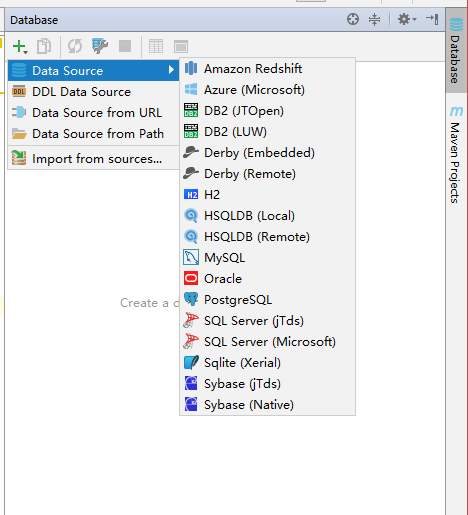The width and height of the screenshot is (468, 515).
Task: Click the Scroll from Editor target icon
Action: (x=353, y=19)
